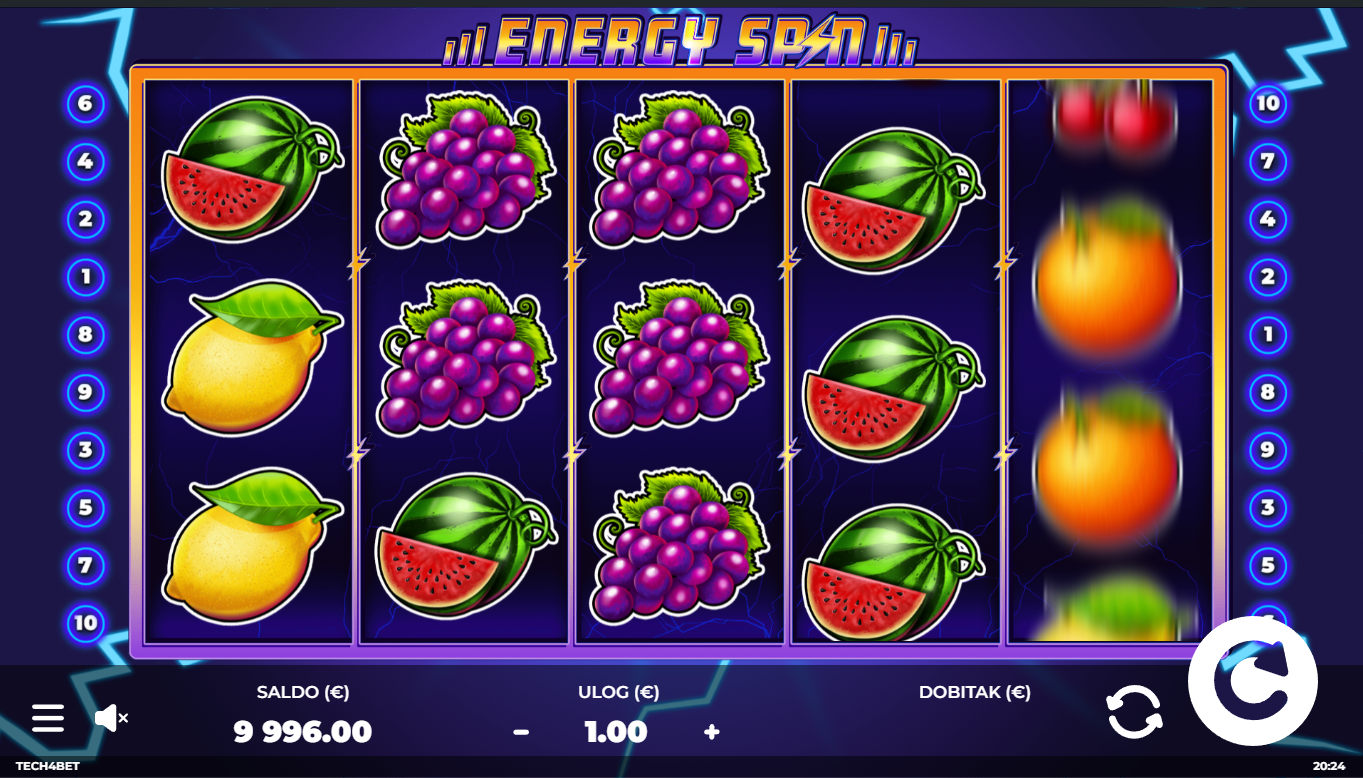This screenshot has height=778, width=1363.
Task: Select payline 7 on the right side
Action: [x=1267, y=161]
